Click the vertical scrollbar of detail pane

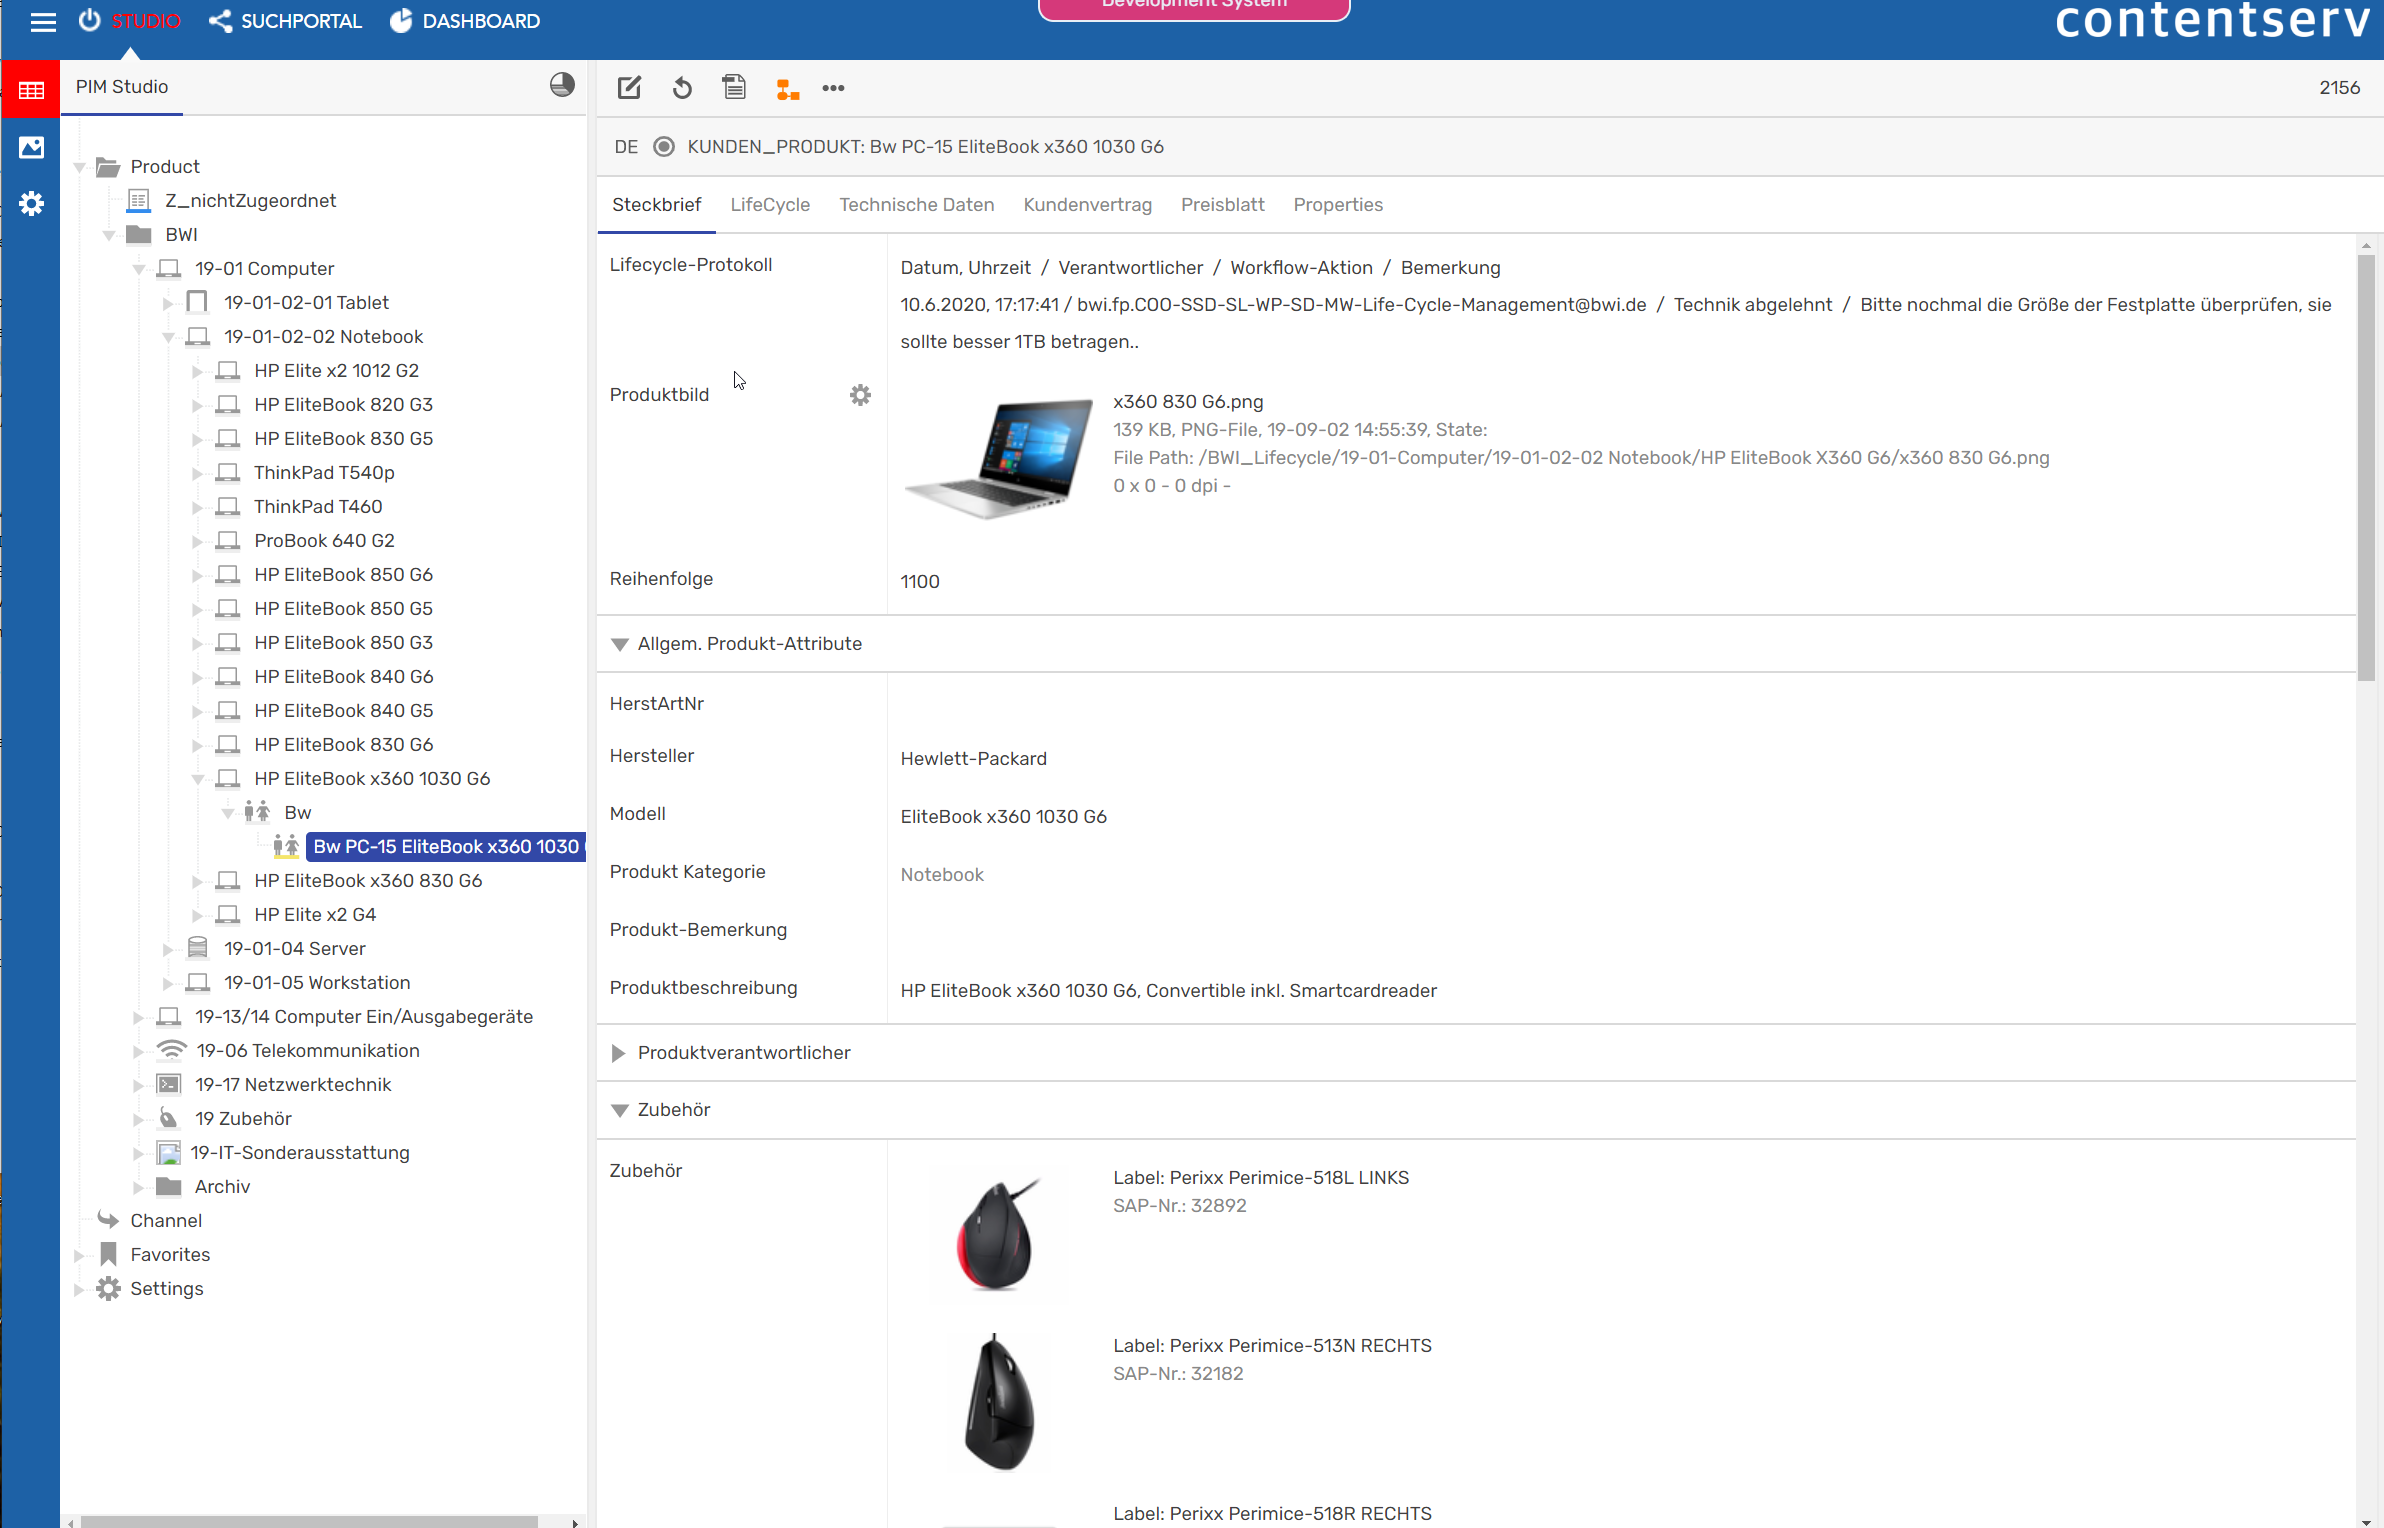(2365, 468)
